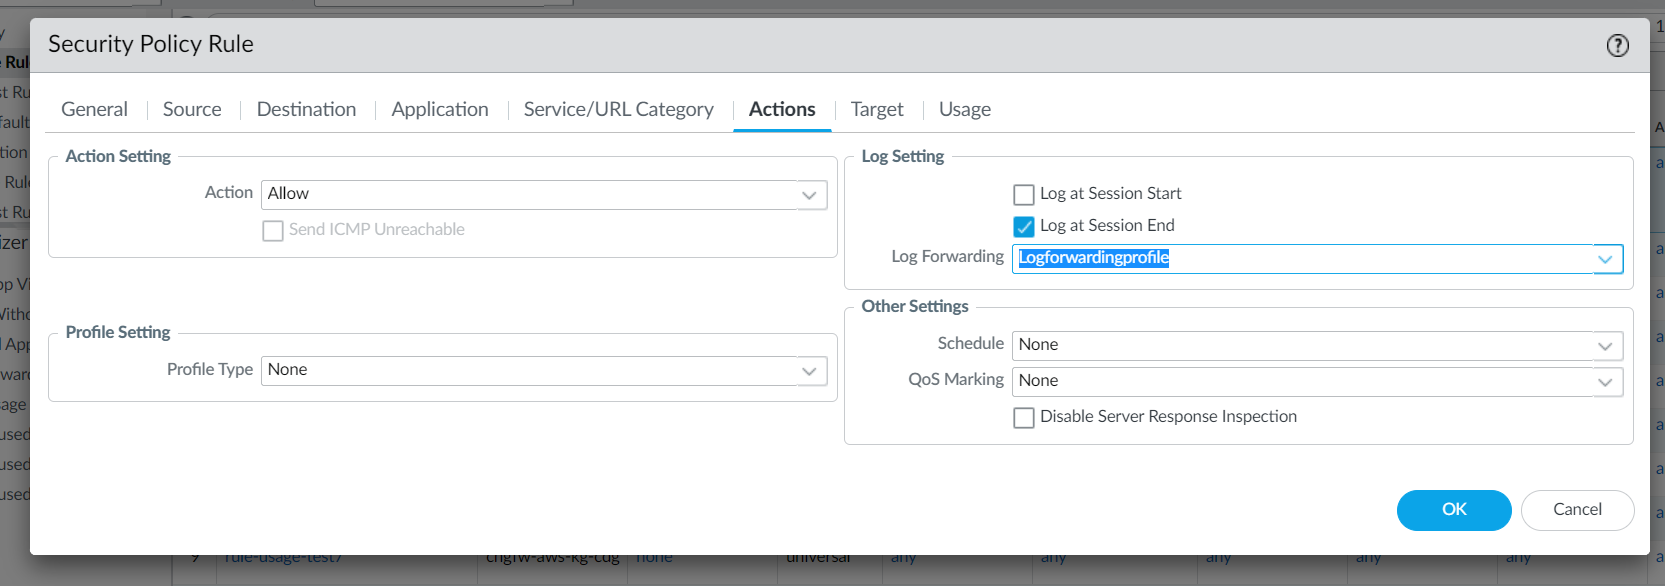Viewport: 1665px width, 586px height.
Task: Go to the Destination tab
Action: pos(306,109)
